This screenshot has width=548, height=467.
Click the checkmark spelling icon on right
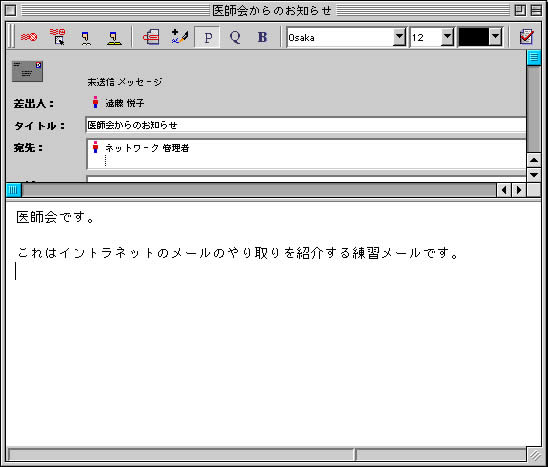tap(526, 37)
